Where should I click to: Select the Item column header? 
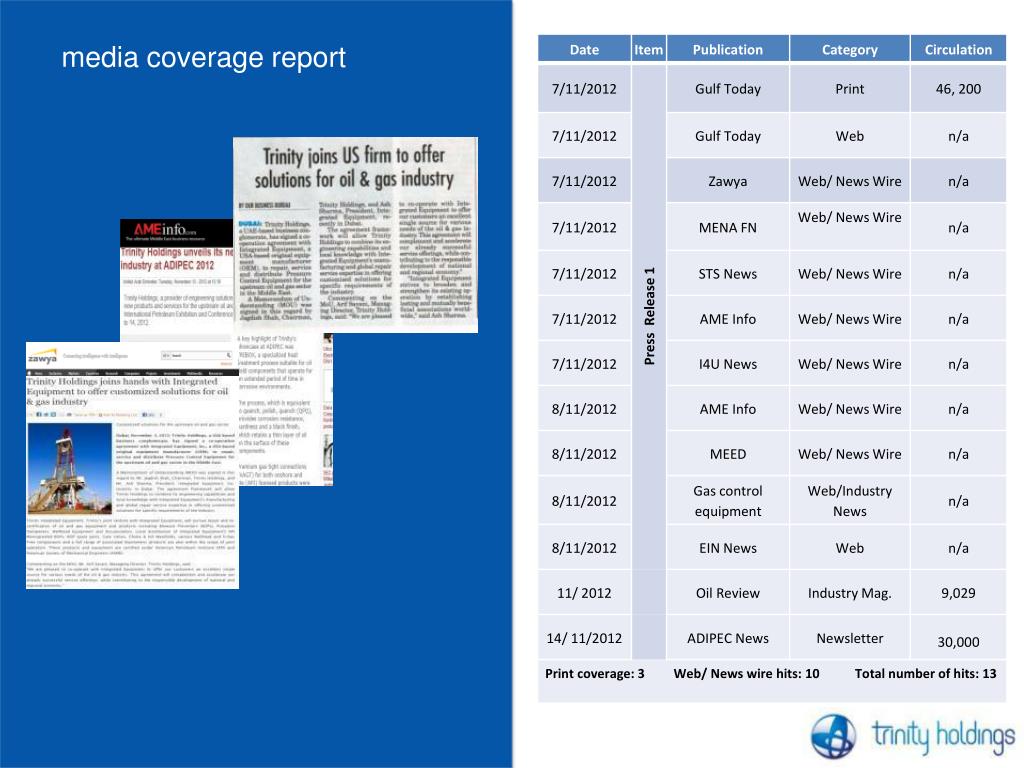click(648, 49)
